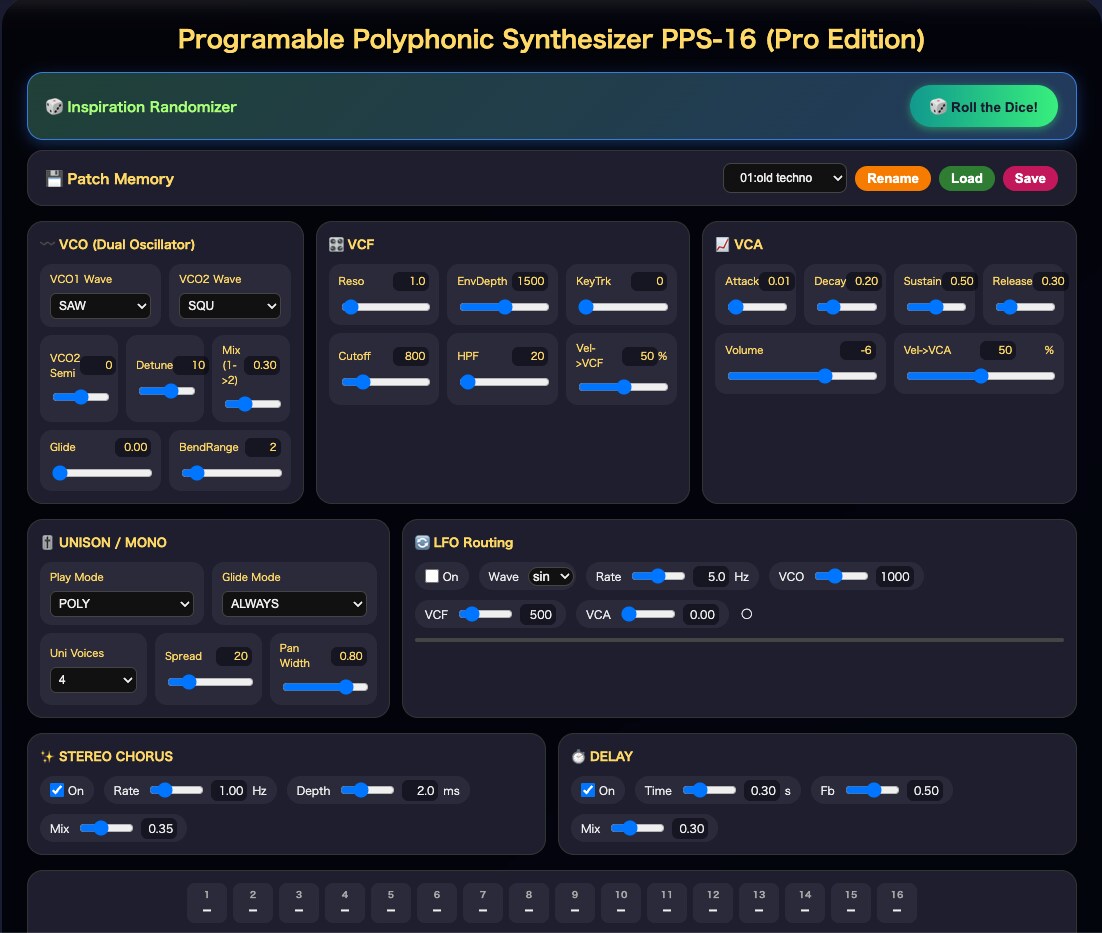
Task: Click the sparkle icon beside STEREO CHORUS
Action: (47, 757)
